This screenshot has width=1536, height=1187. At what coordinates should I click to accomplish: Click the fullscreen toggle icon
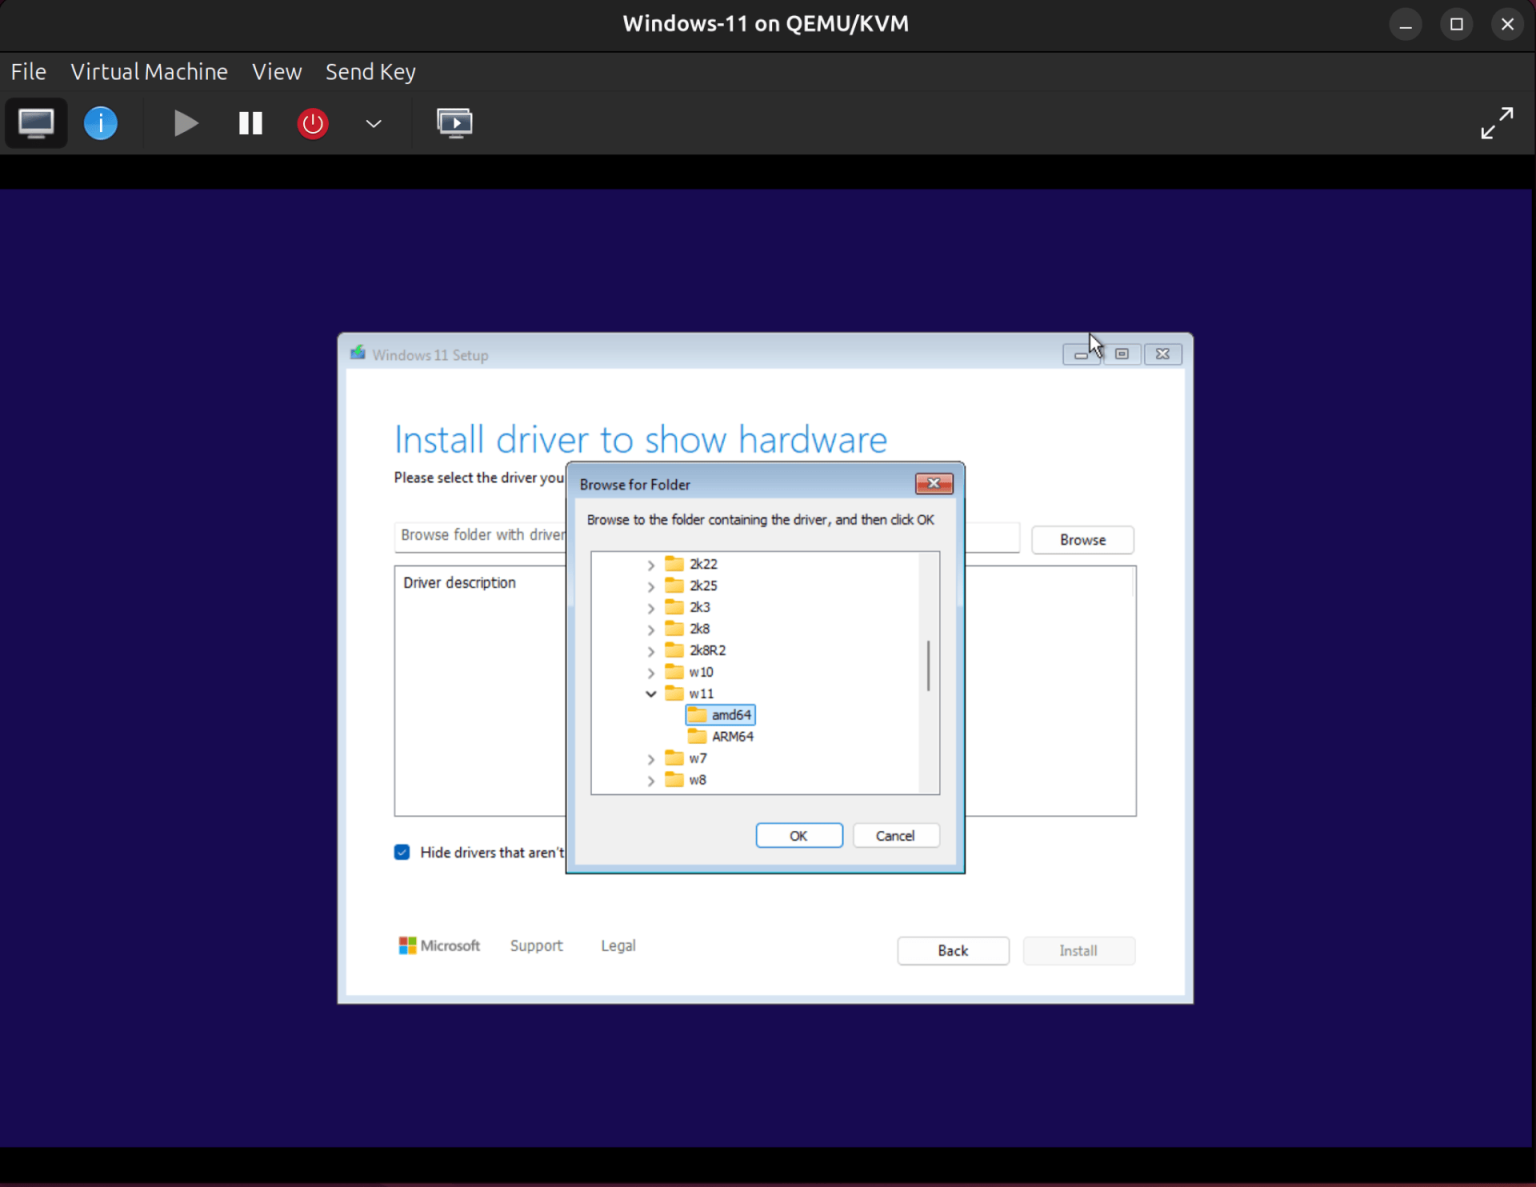[1497, 122]
